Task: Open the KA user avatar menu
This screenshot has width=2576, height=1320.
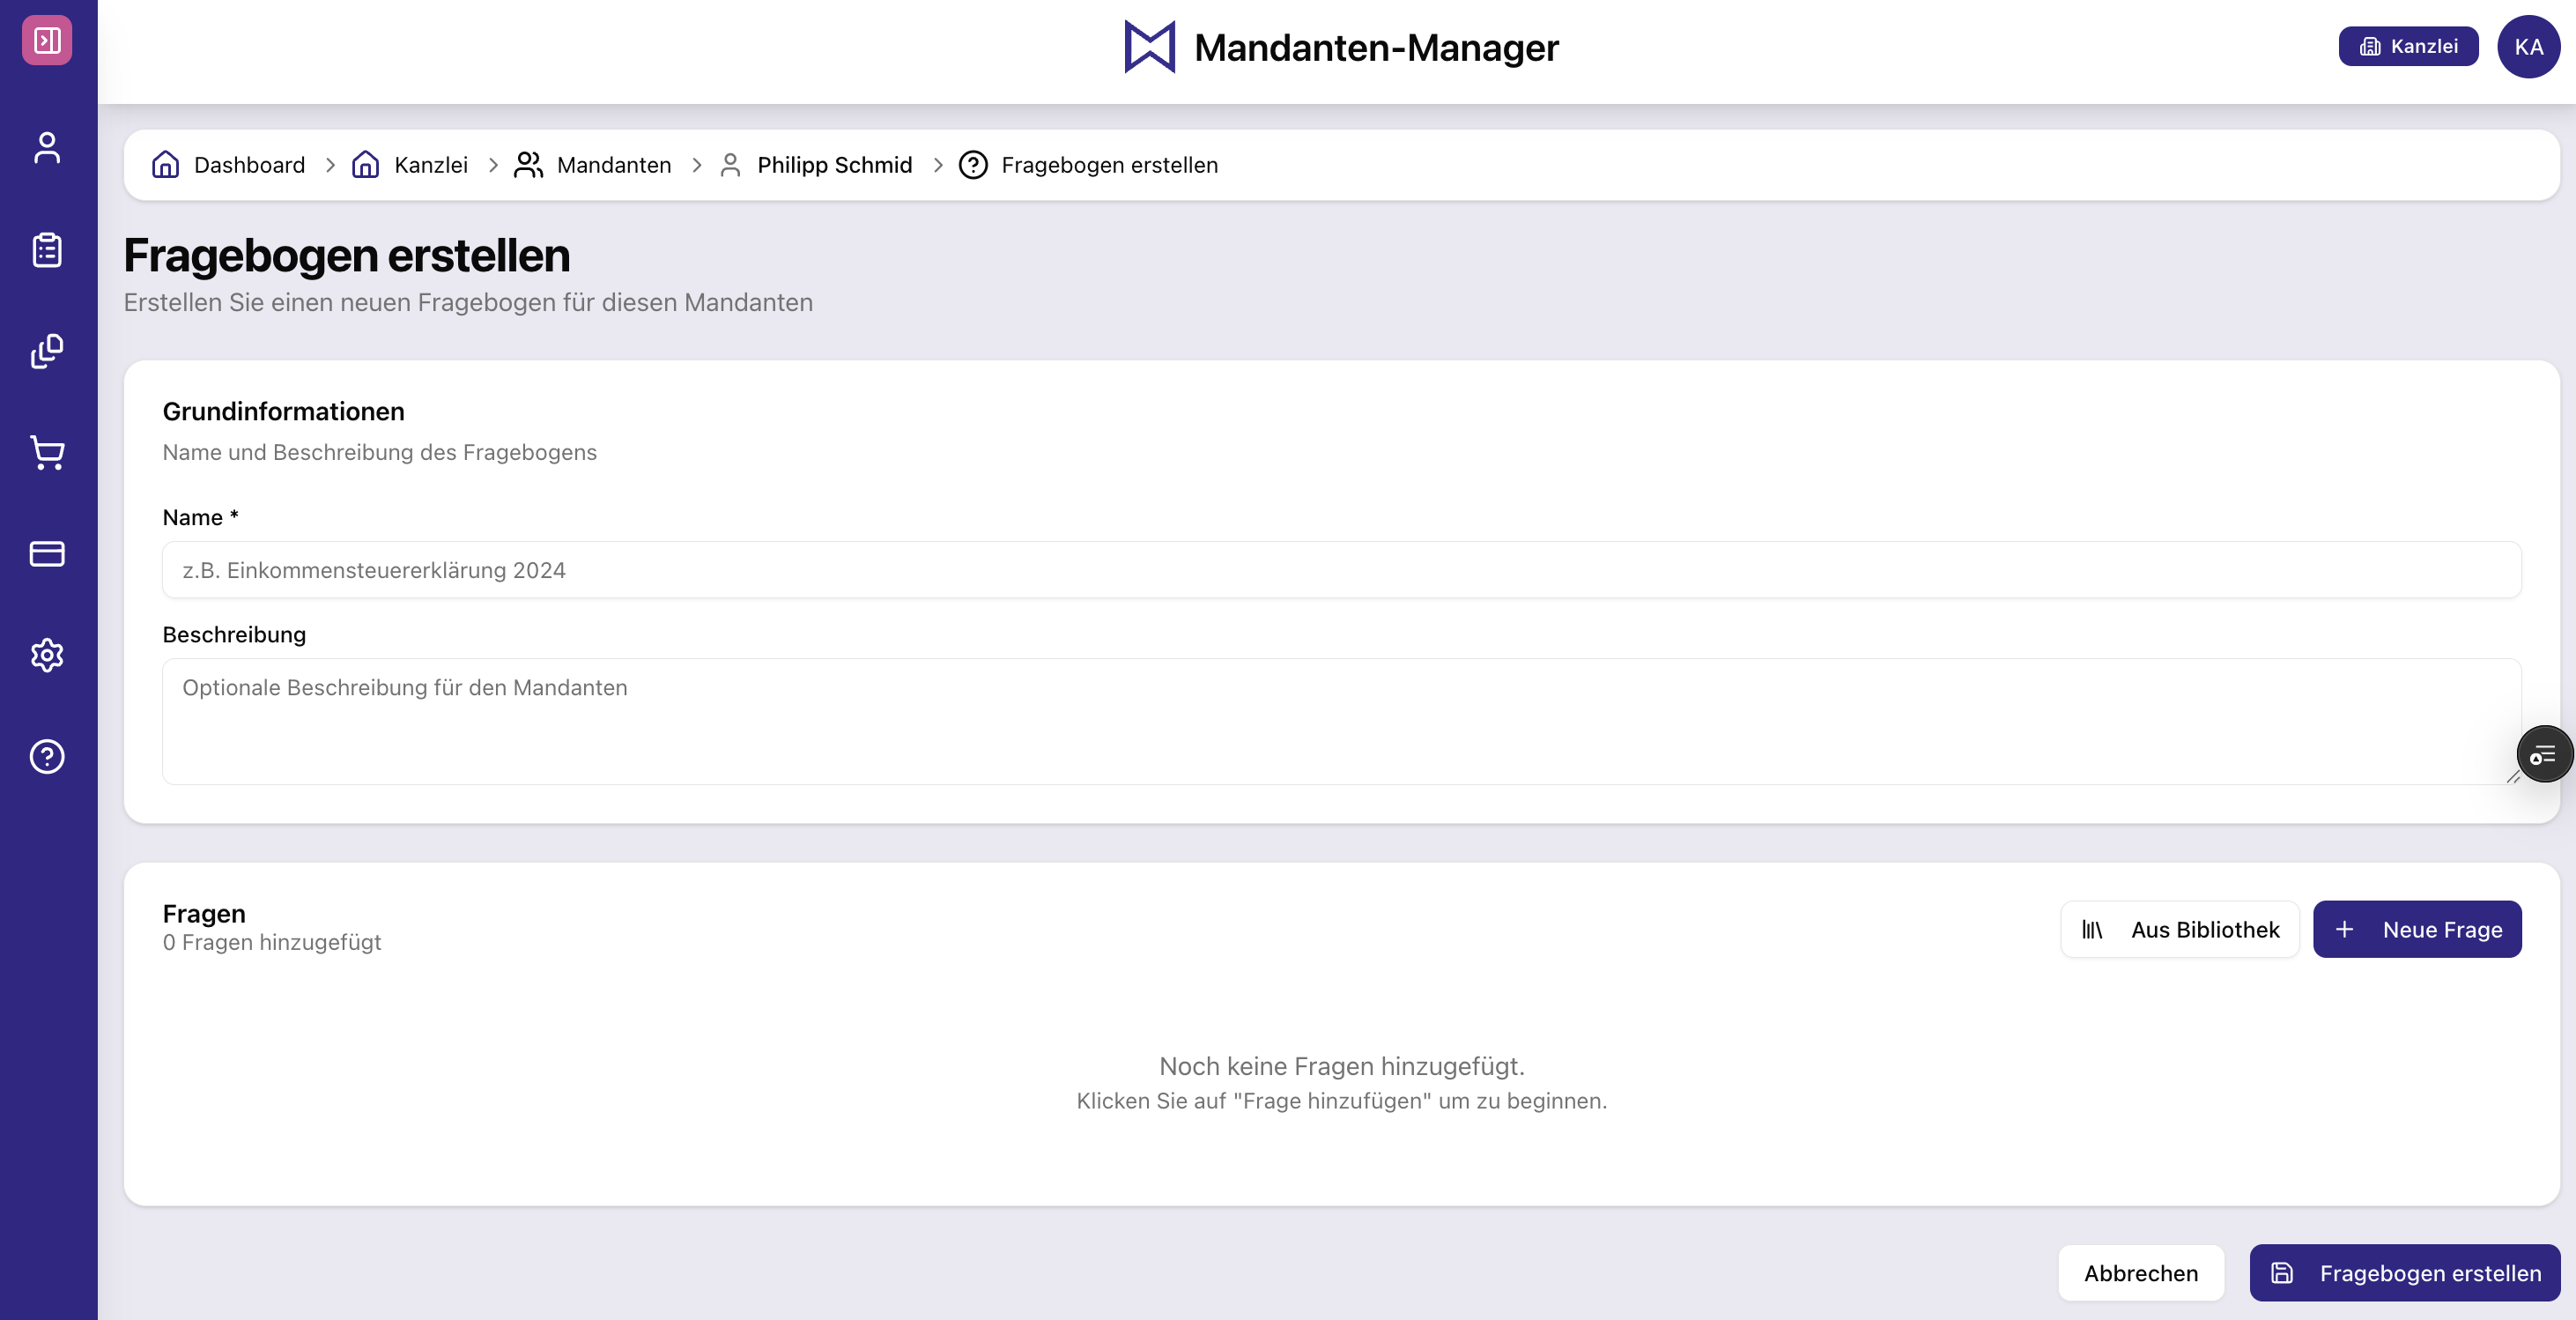Action: coord(2530,46)
